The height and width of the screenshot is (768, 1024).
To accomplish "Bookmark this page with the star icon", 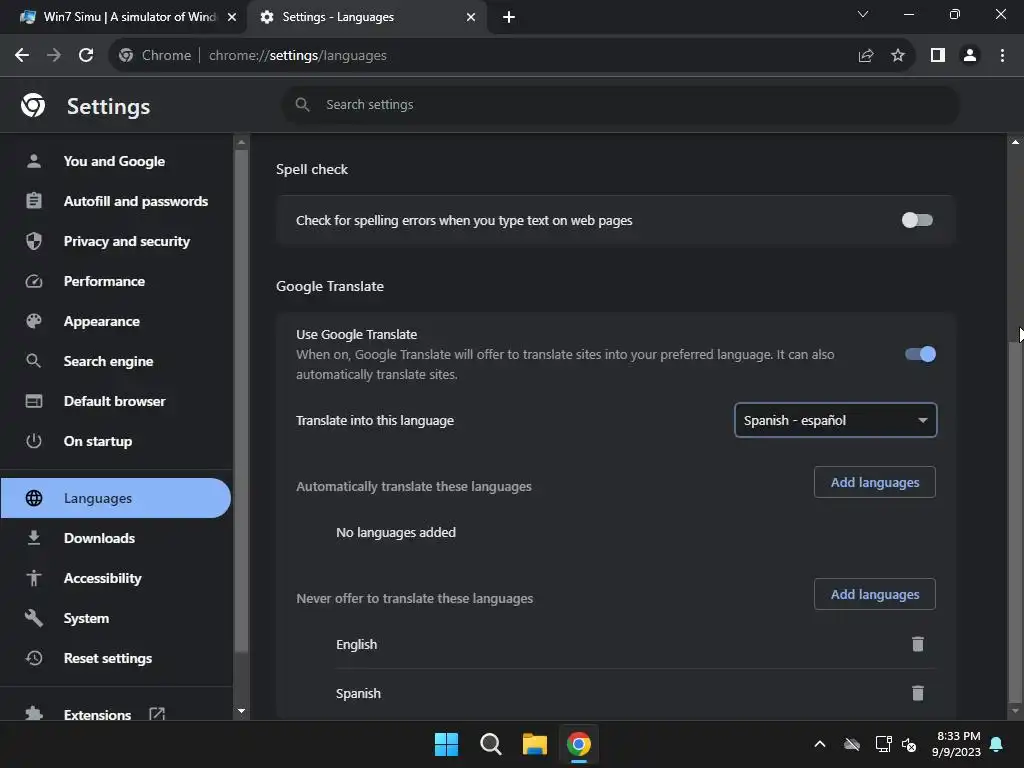I will tap(898, 56).
